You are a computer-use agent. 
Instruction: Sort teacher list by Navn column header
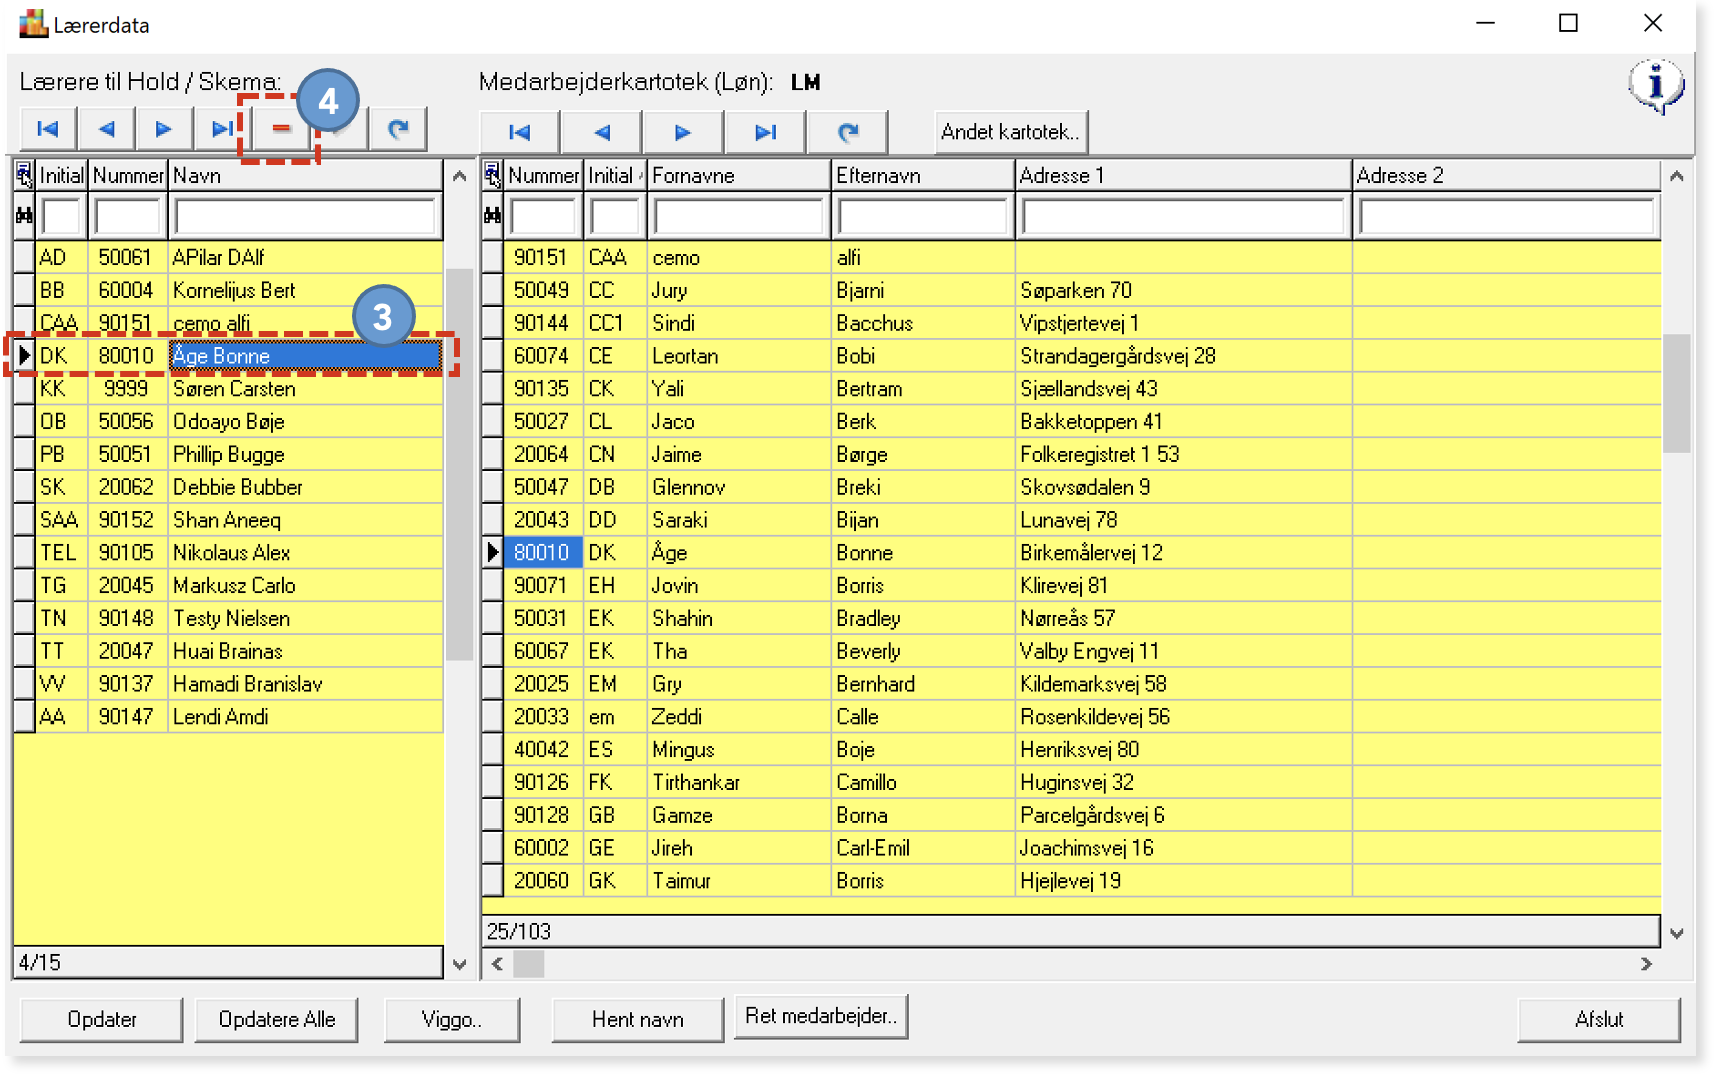pos(305,176)
